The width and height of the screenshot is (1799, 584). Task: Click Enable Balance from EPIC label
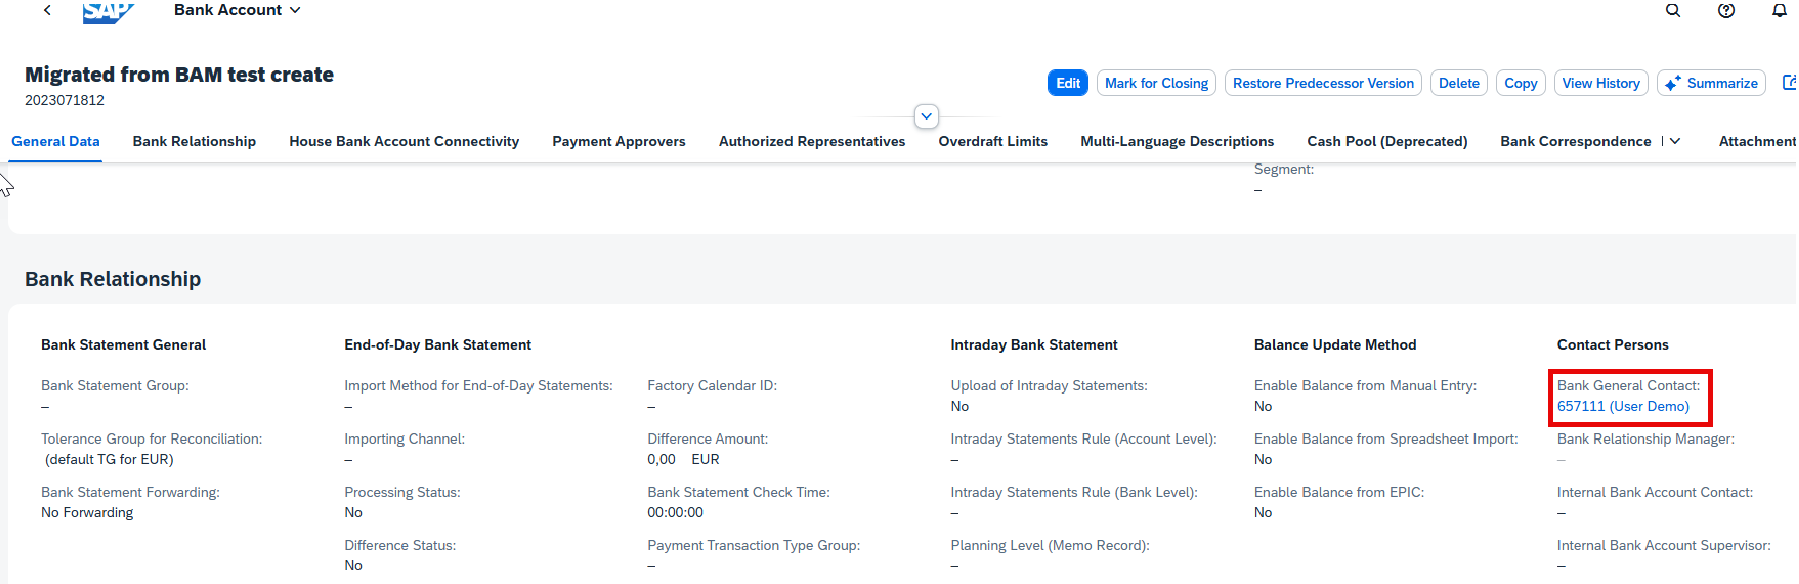(x=1339, y=492)
